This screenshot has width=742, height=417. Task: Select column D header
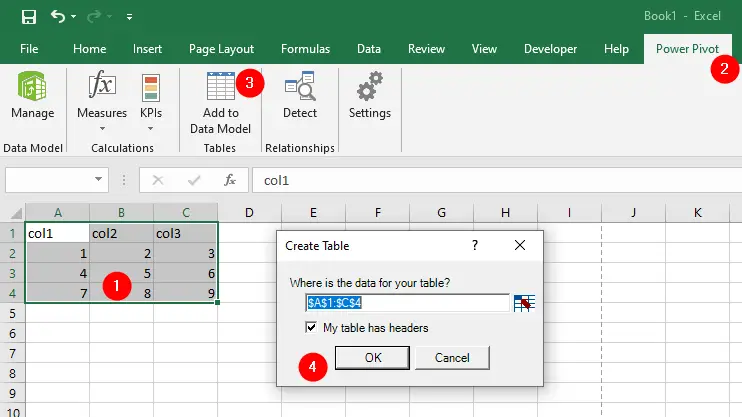click(x=249, y=213)
